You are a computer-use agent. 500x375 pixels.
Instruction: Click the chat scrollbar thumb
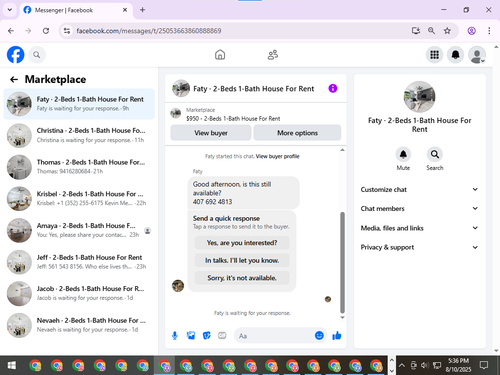tap(342, 262)
